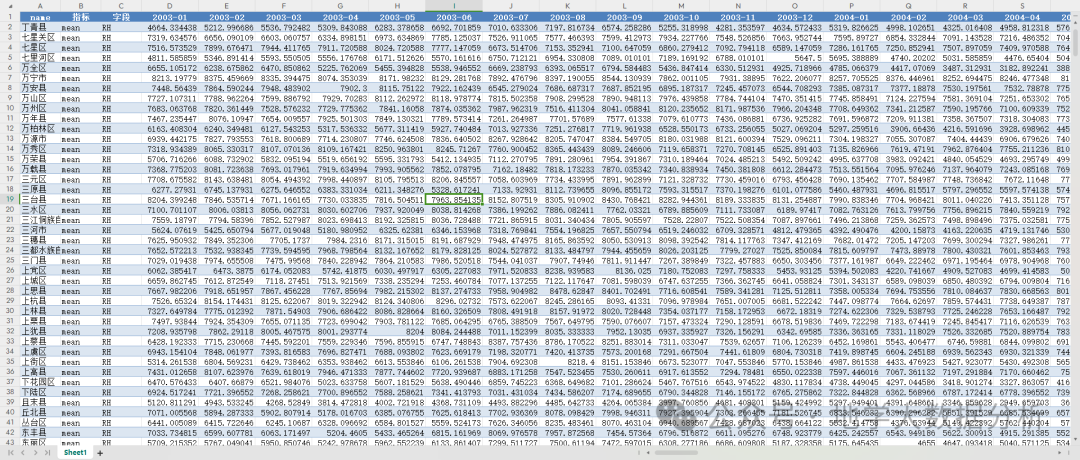The height and width of the screenshot is (460, 1080).
Task: Click the value 4664.334438 for 2003-01
Action: [x=169, y=26]
